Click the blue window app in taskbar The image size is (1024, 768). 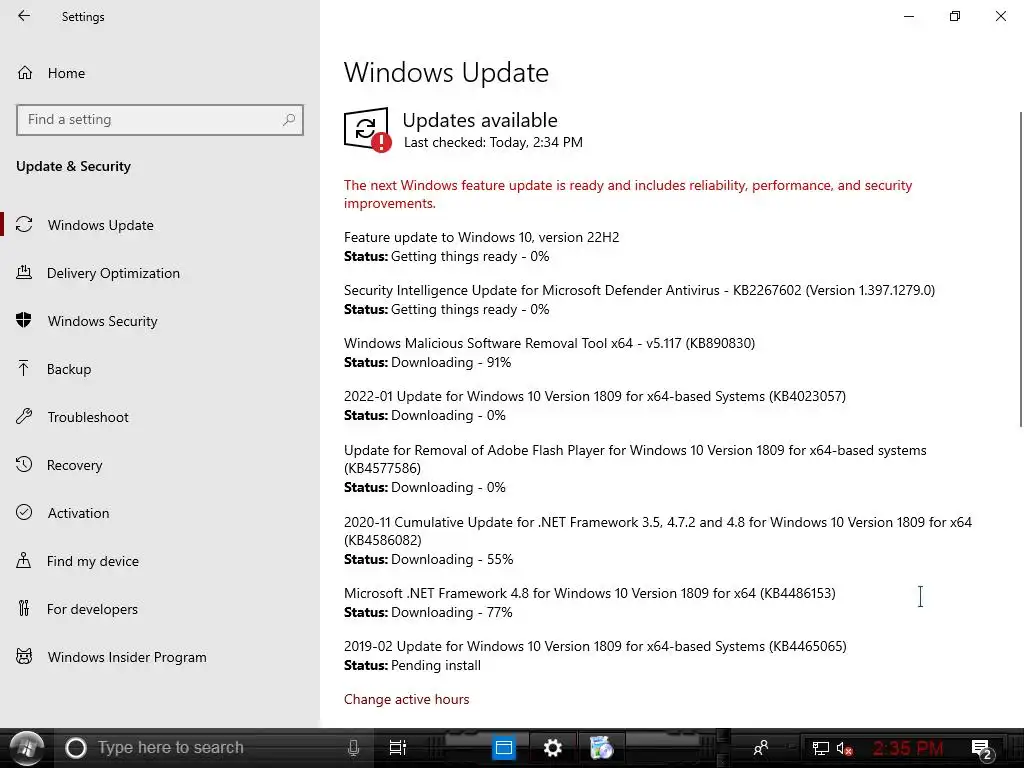[x=504, y=748]
